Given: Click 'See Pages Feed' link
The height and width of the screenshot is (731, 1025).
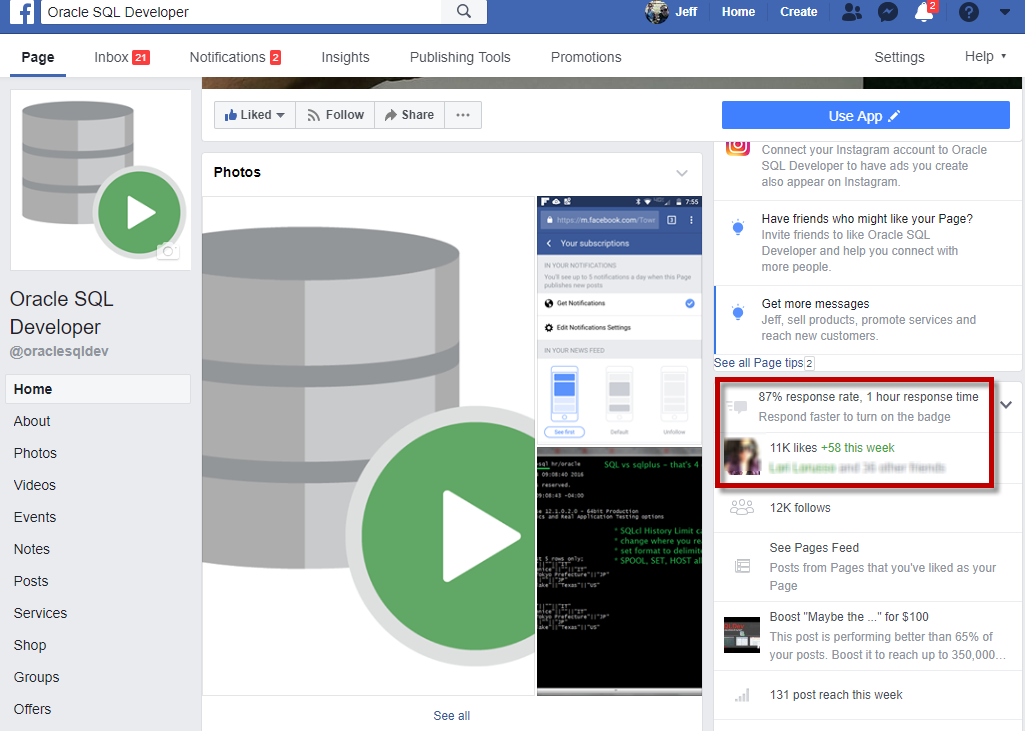Looking at the screenshot, I should coord(814,548).
